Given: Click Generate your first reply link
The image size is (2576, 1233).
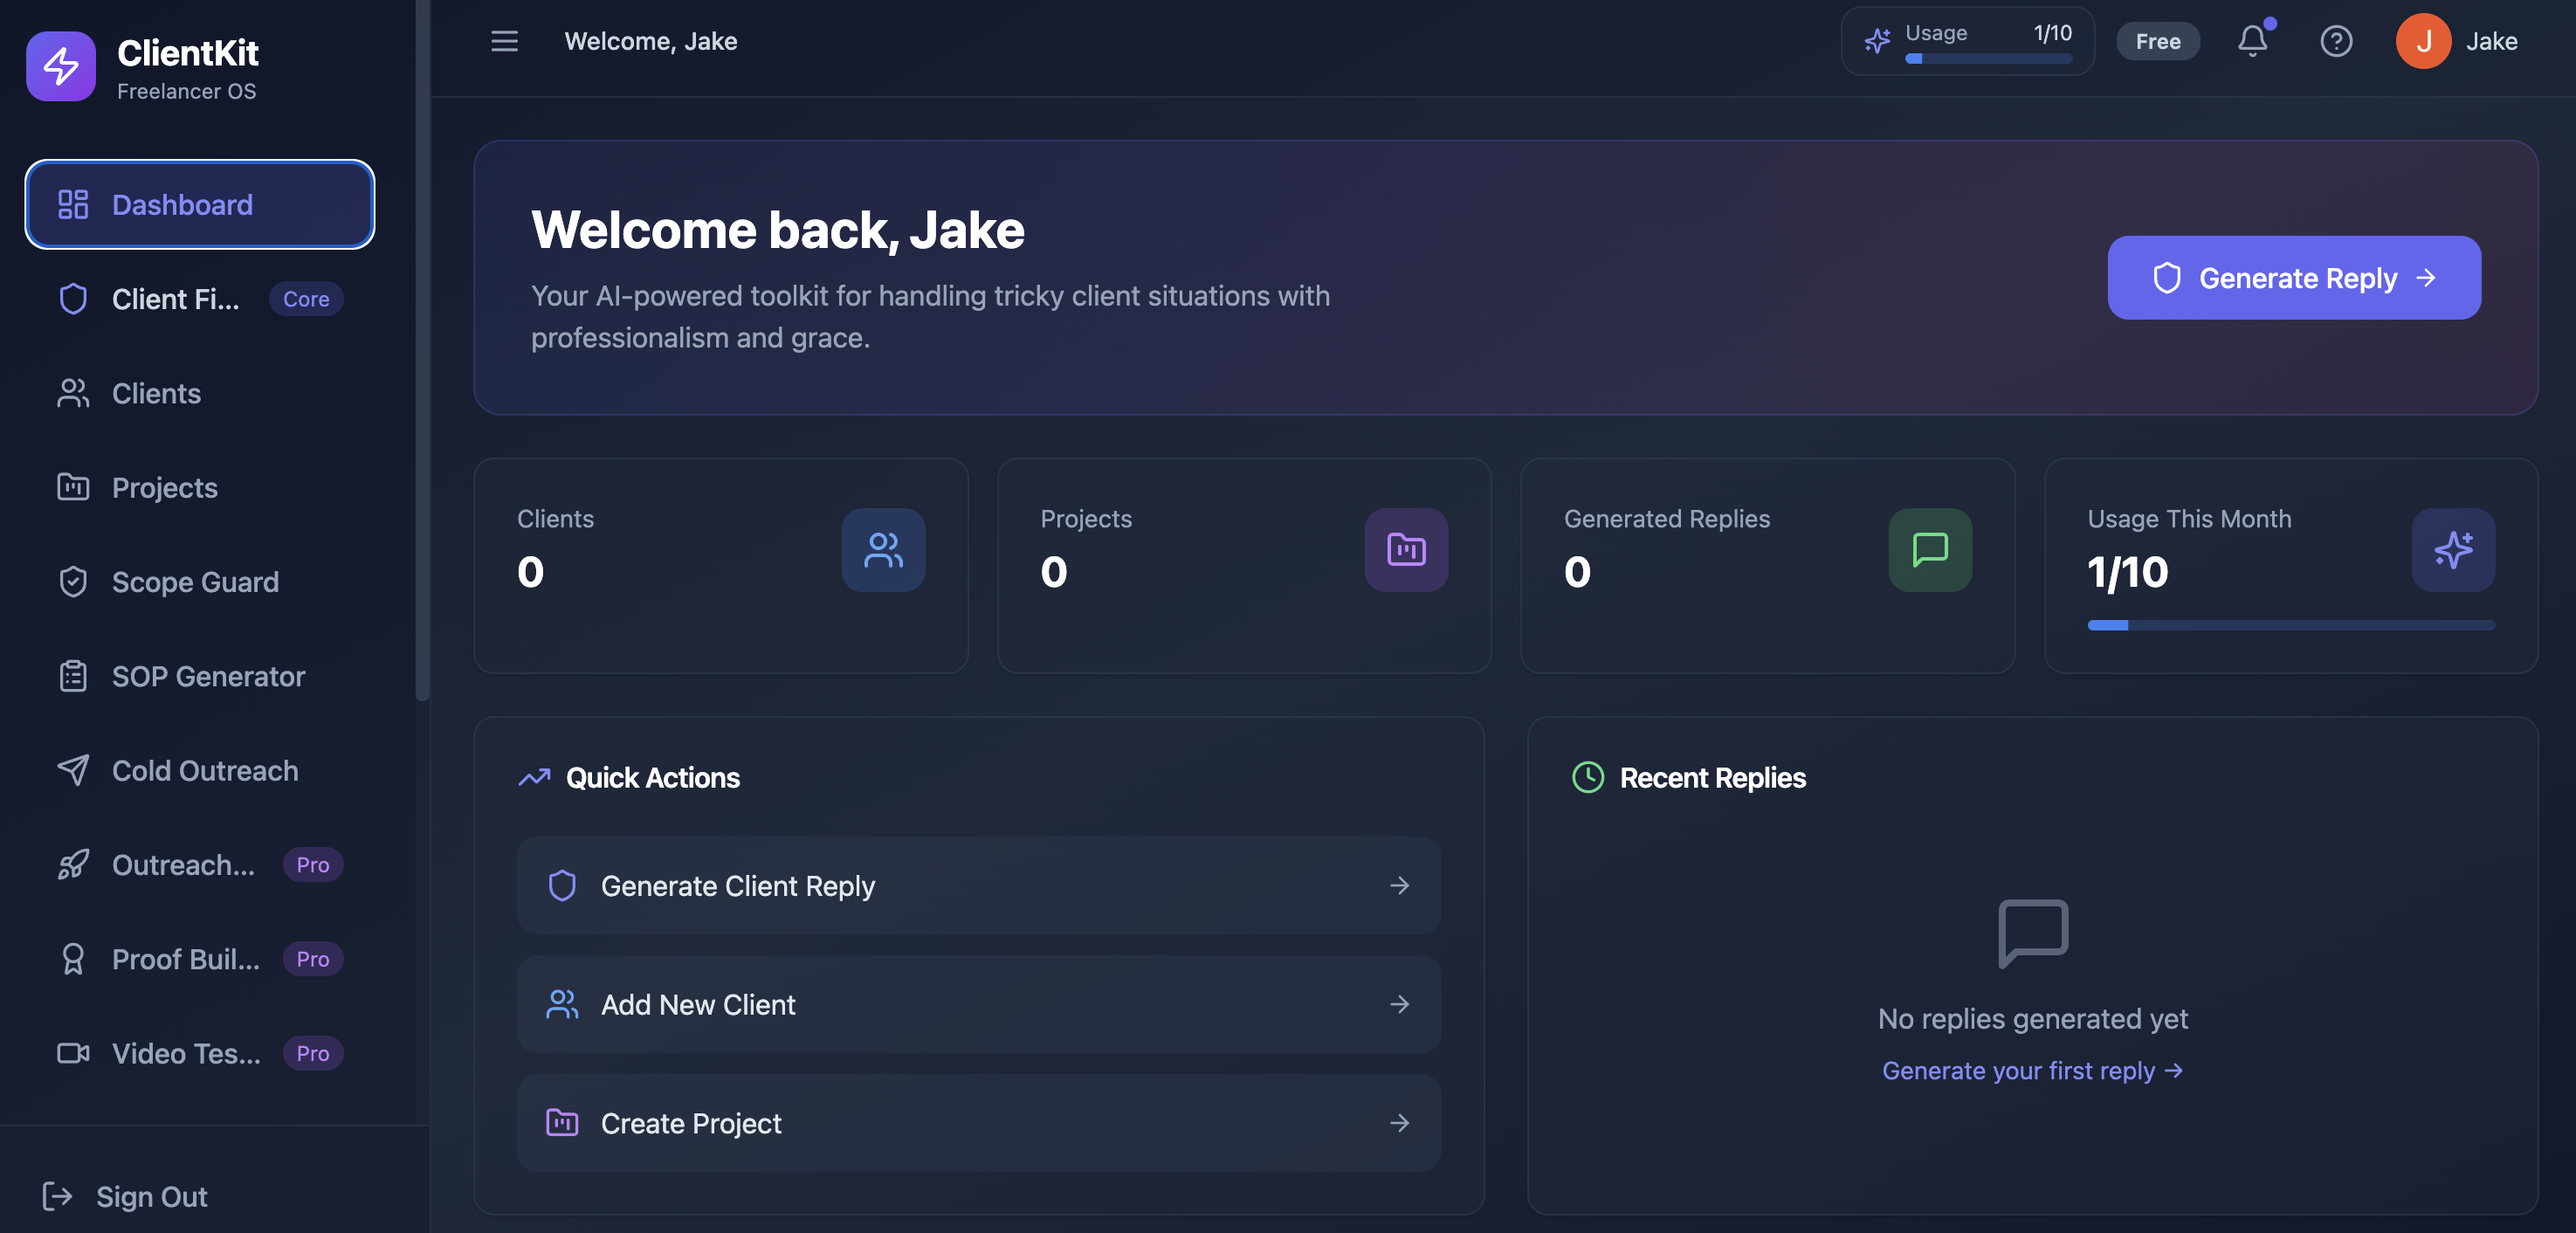Looking at the screenshot, I should (2032, 1070).
